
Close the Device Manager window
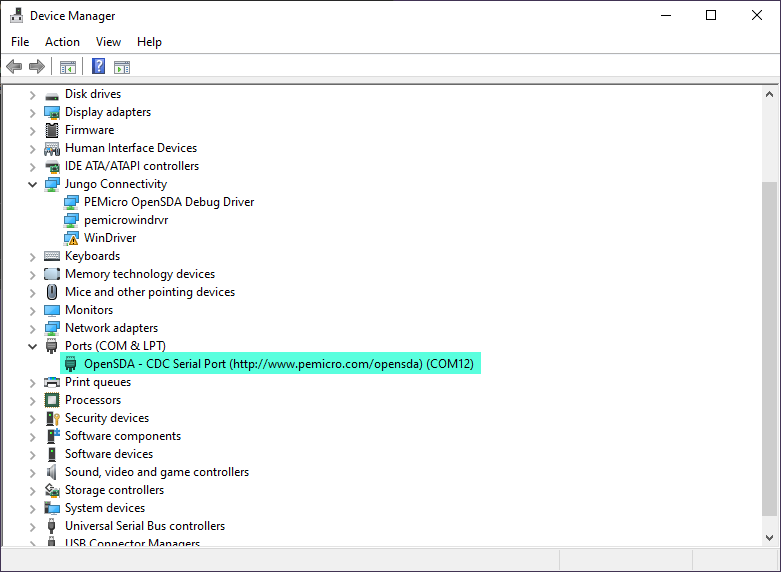[757, 15]
